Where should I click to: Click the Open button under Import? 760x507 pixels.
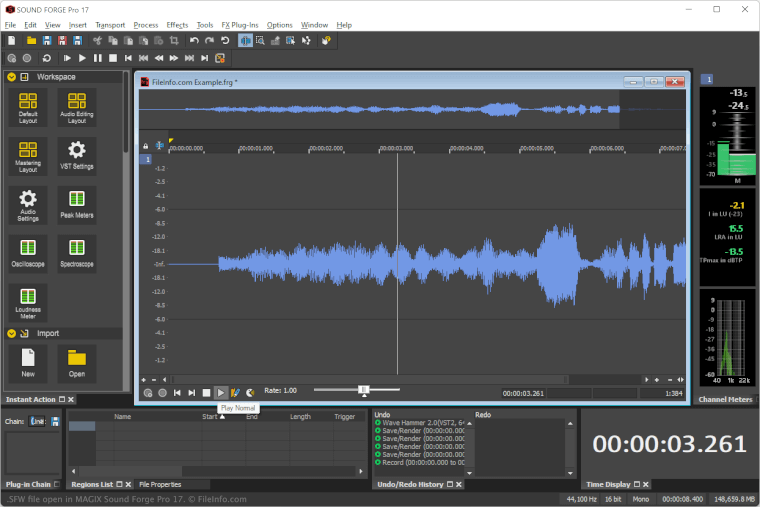[77, 362]
